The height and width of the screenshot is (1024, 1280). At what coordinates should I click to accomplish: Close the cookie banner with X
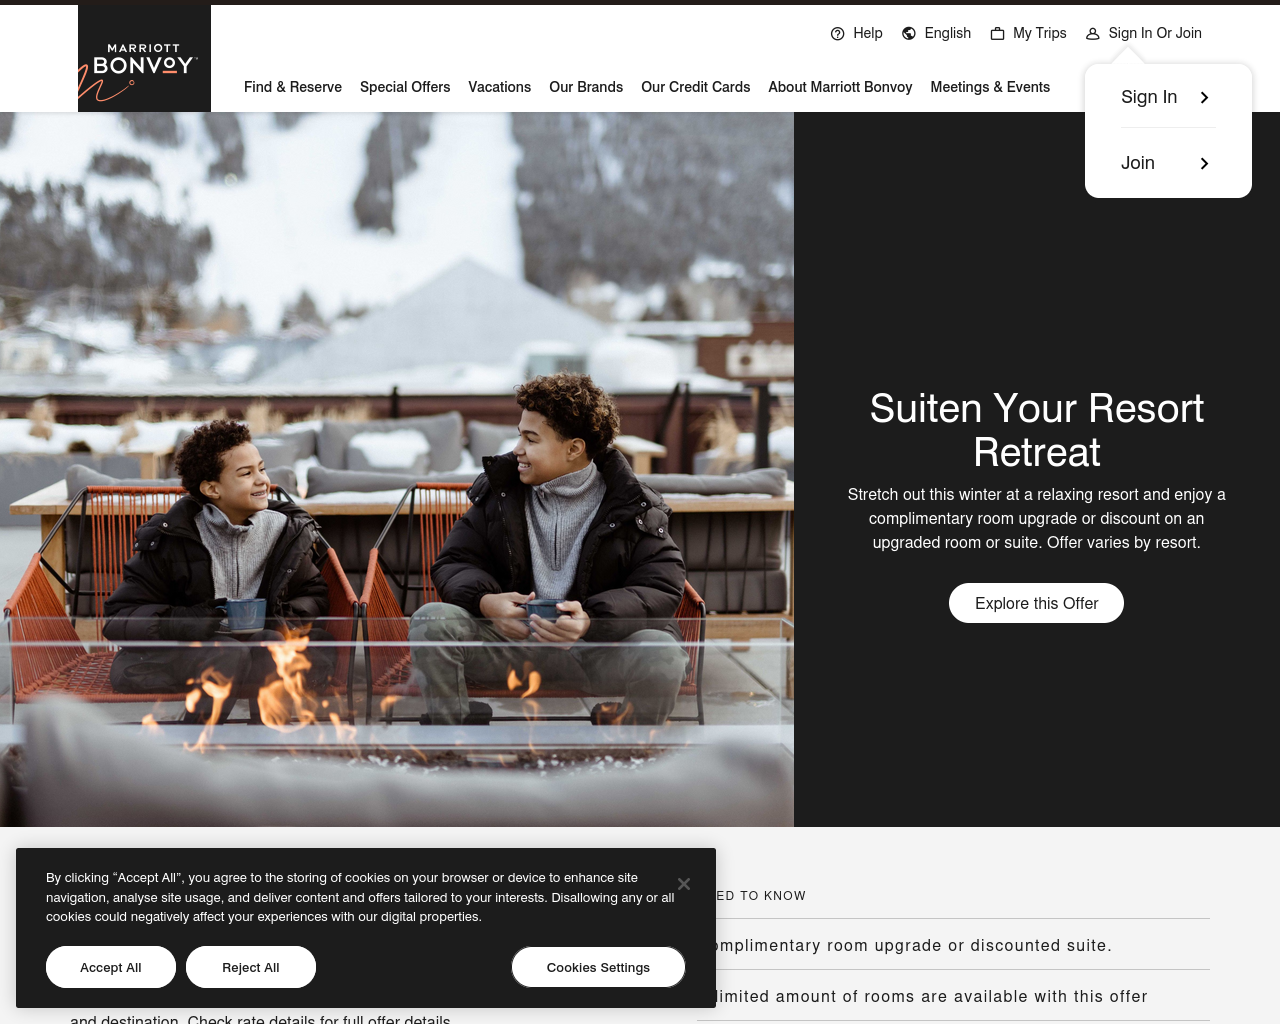684,884
